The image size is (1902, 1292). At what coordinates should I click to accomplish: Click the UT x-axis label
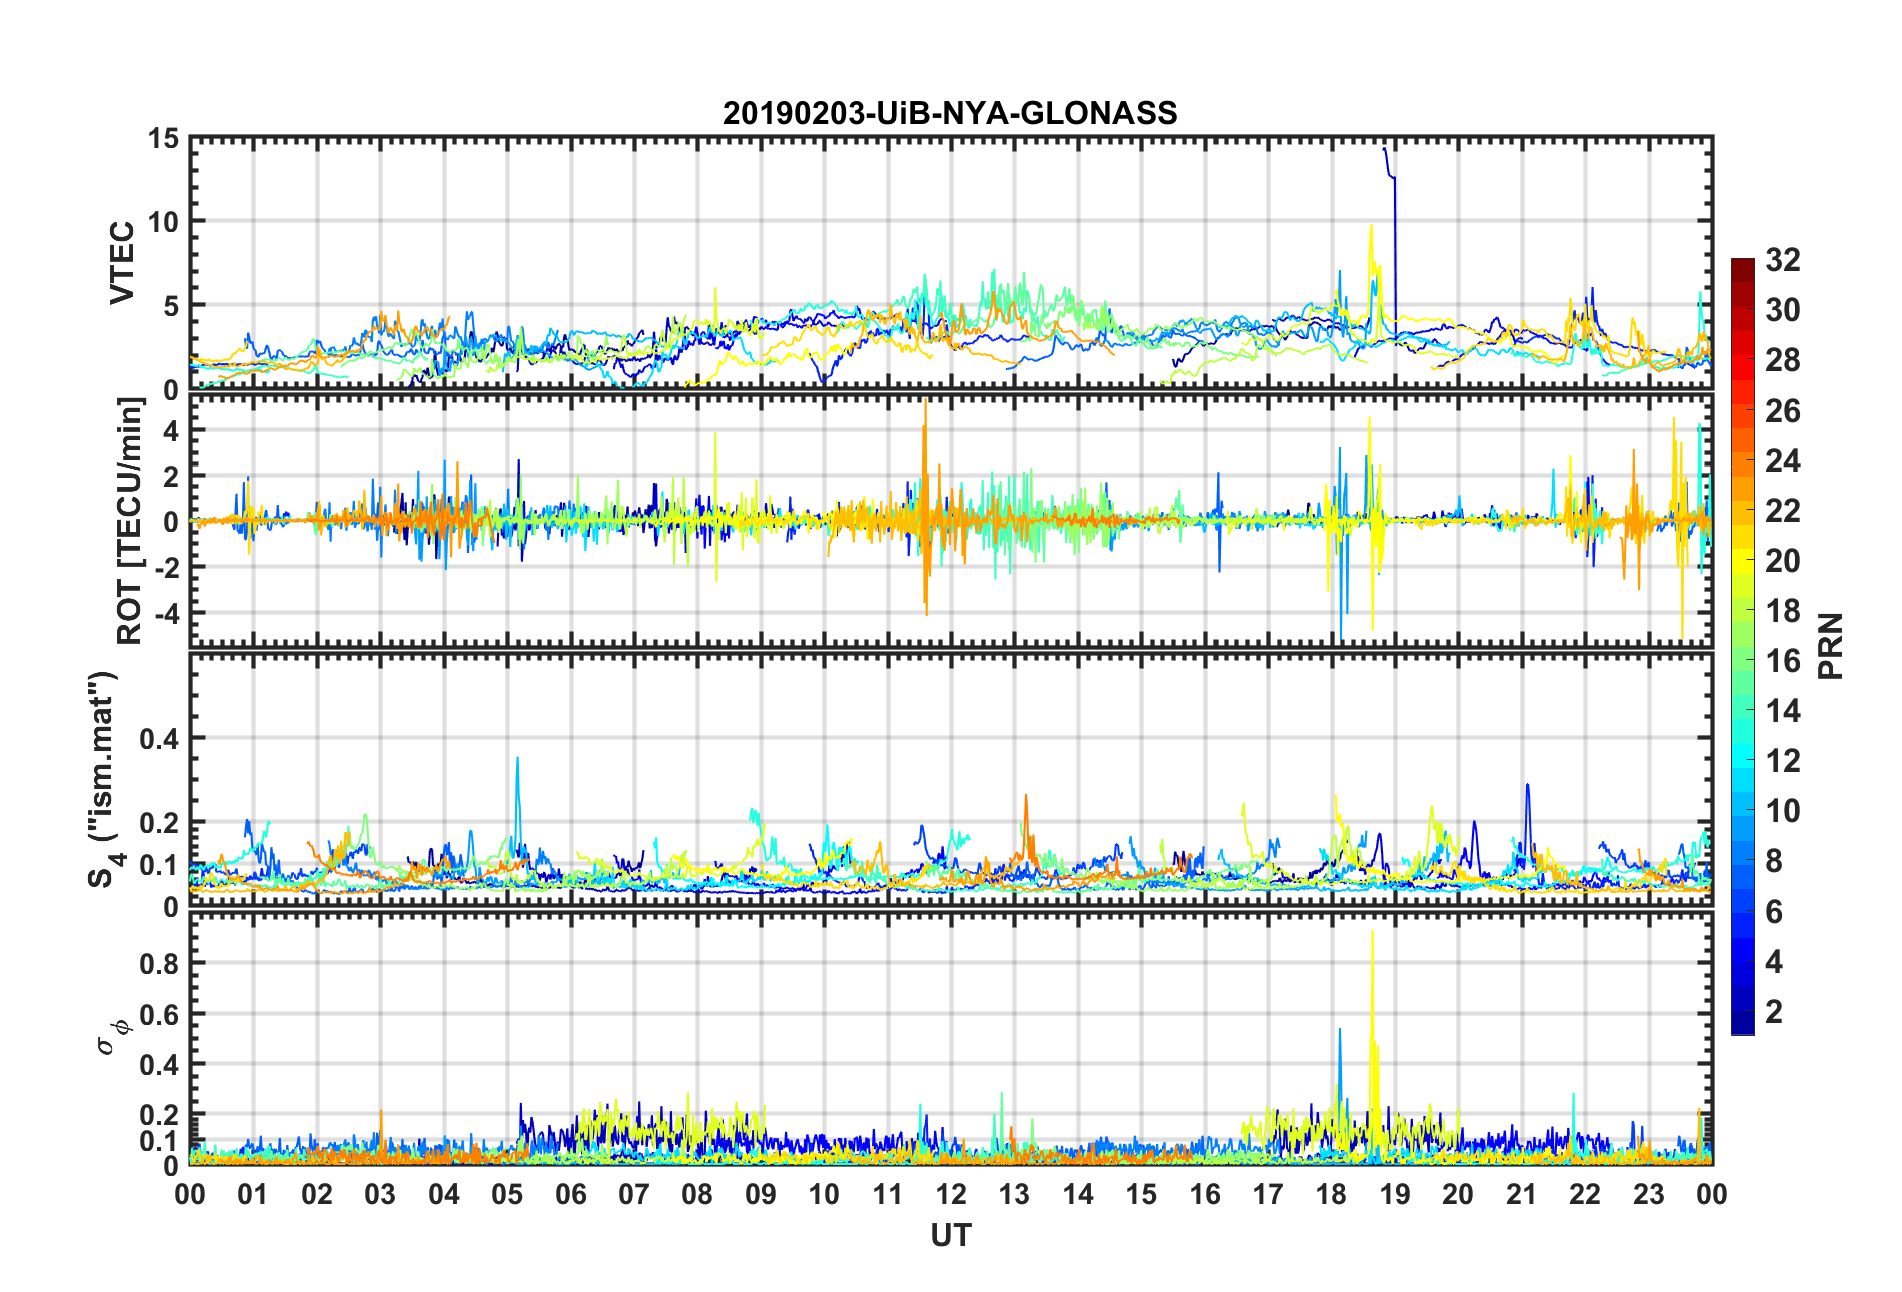click(x=950, y=1236)
